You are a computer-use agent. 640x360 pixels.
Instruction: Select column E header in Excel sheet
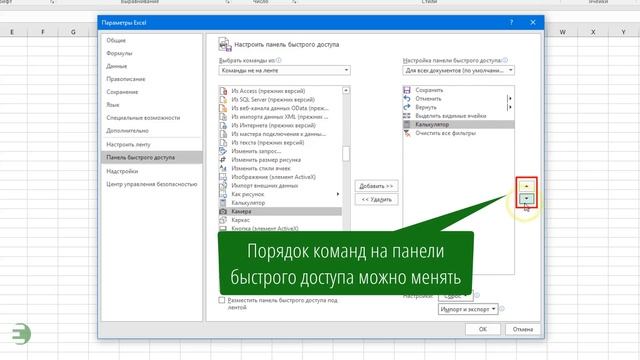12,32
